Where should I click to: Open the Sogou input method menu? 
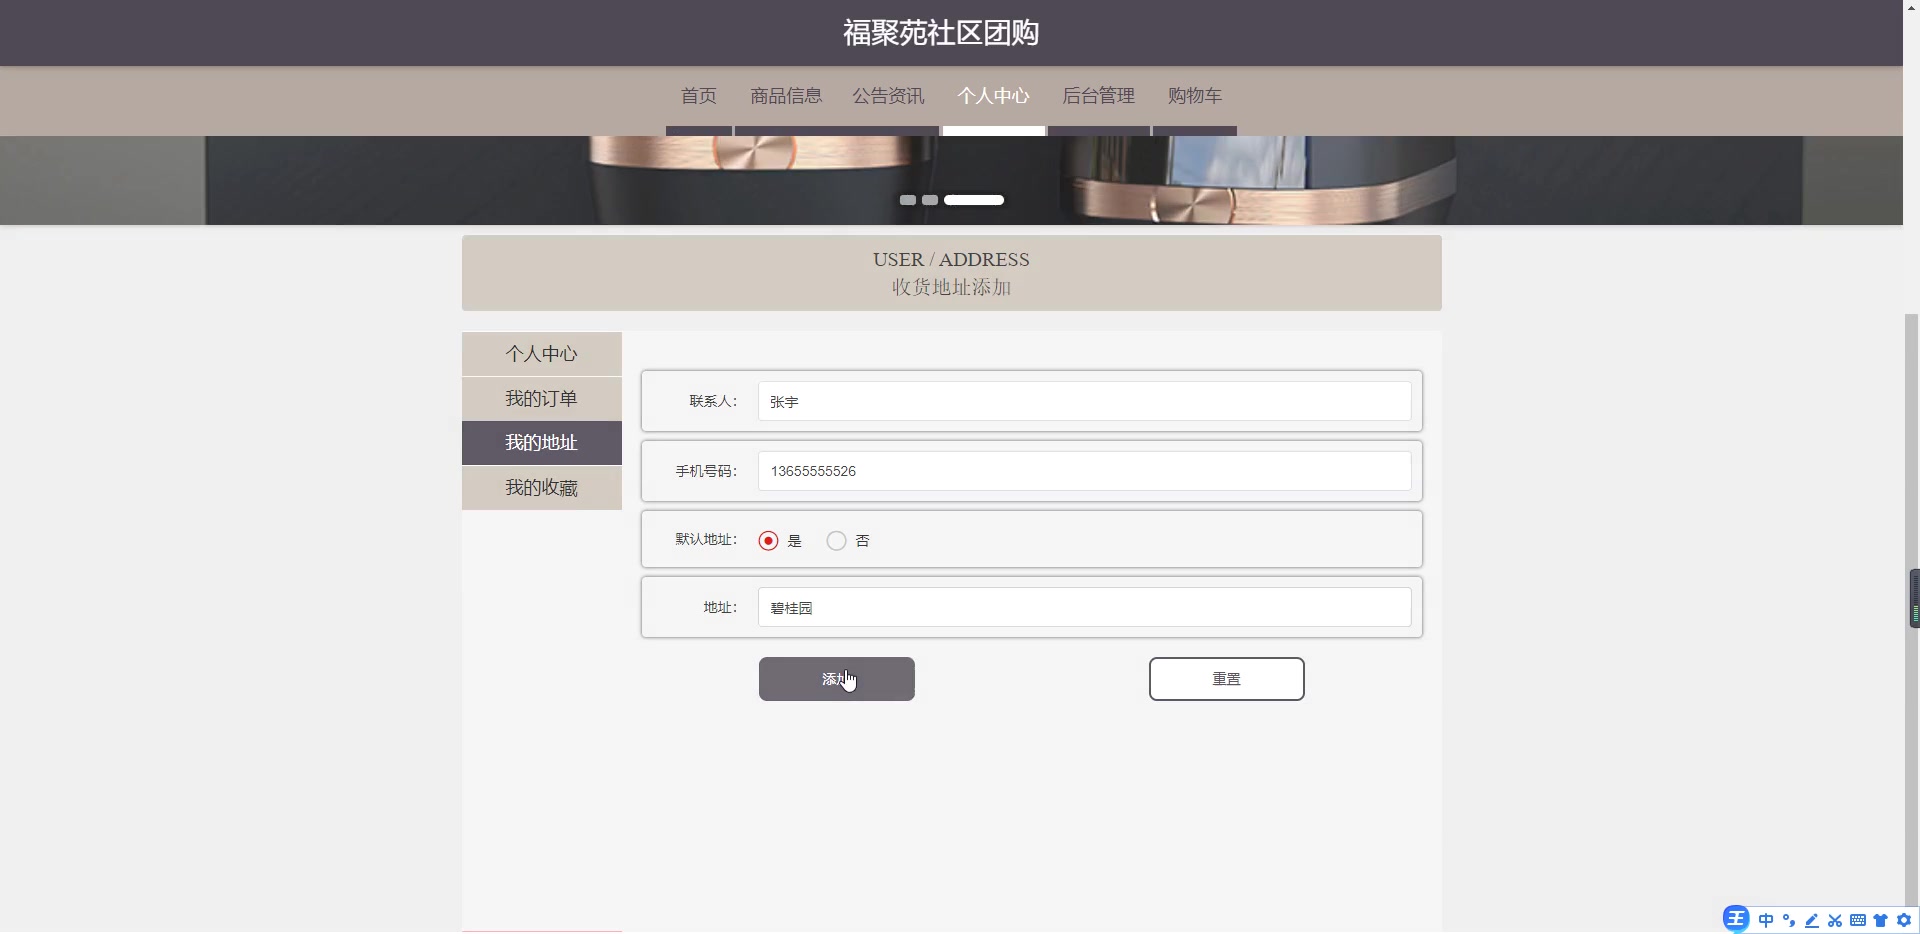pos(1736,919)
